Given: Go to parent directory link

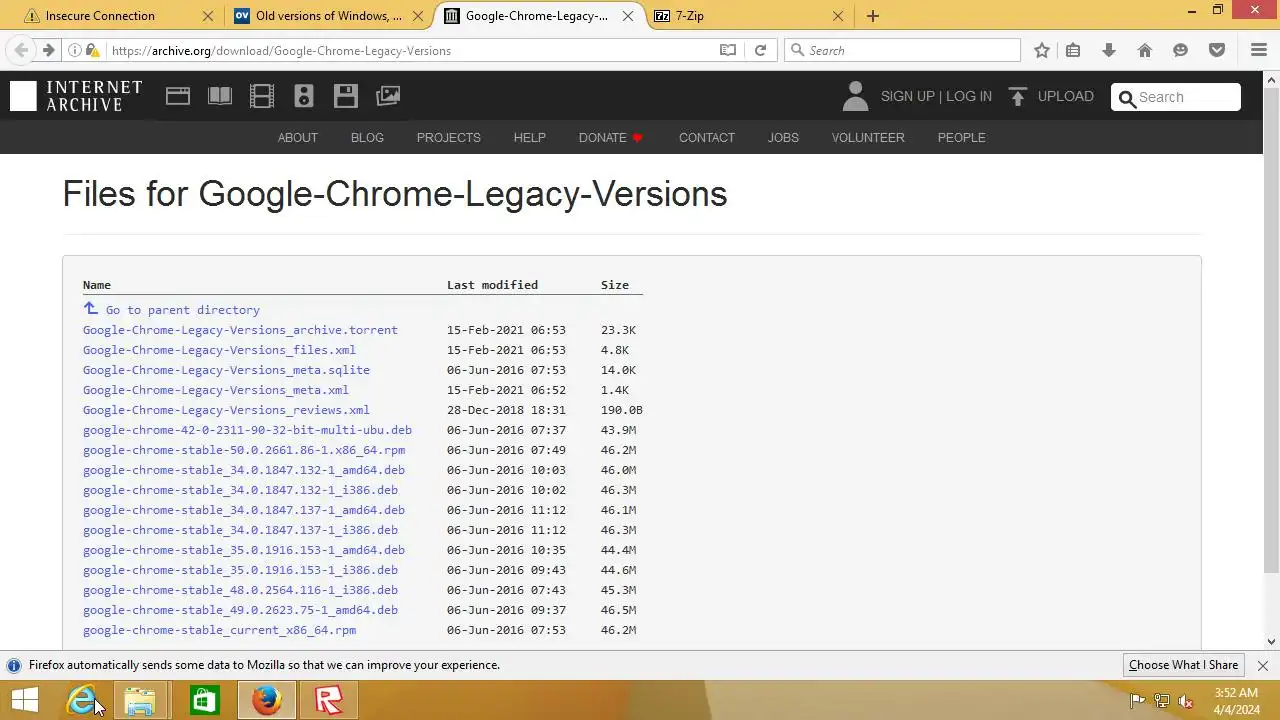Looking at the screenshot, I should point(183,310).
